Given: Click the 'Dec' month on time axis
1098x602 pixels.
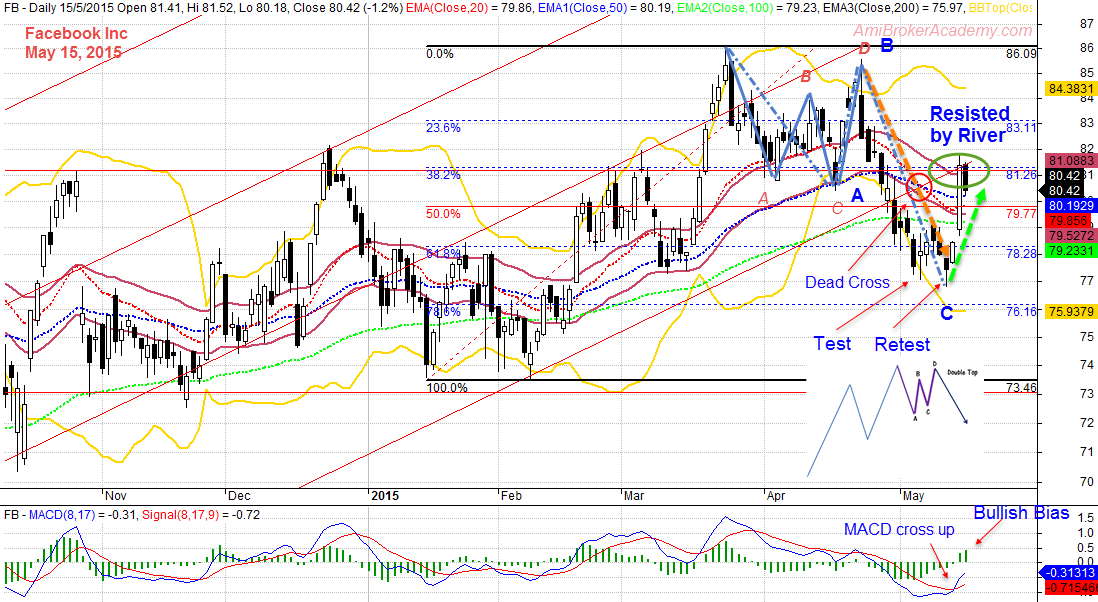Looking at the screenshot, I should point(239,496).
